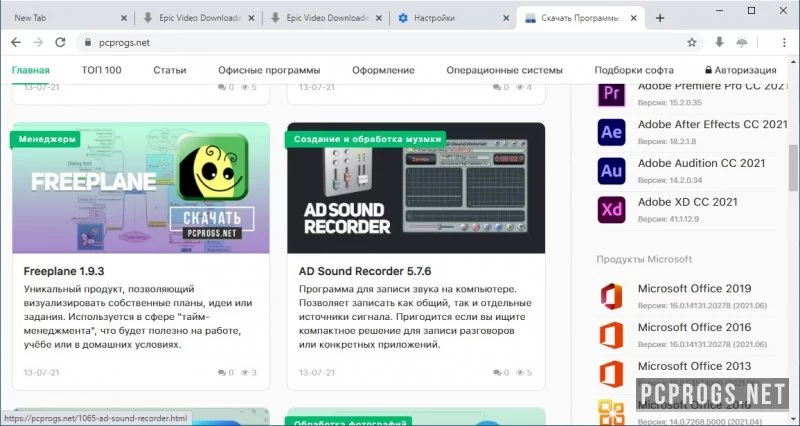Close the Настройки tab
800x426 pixels.
506,18
